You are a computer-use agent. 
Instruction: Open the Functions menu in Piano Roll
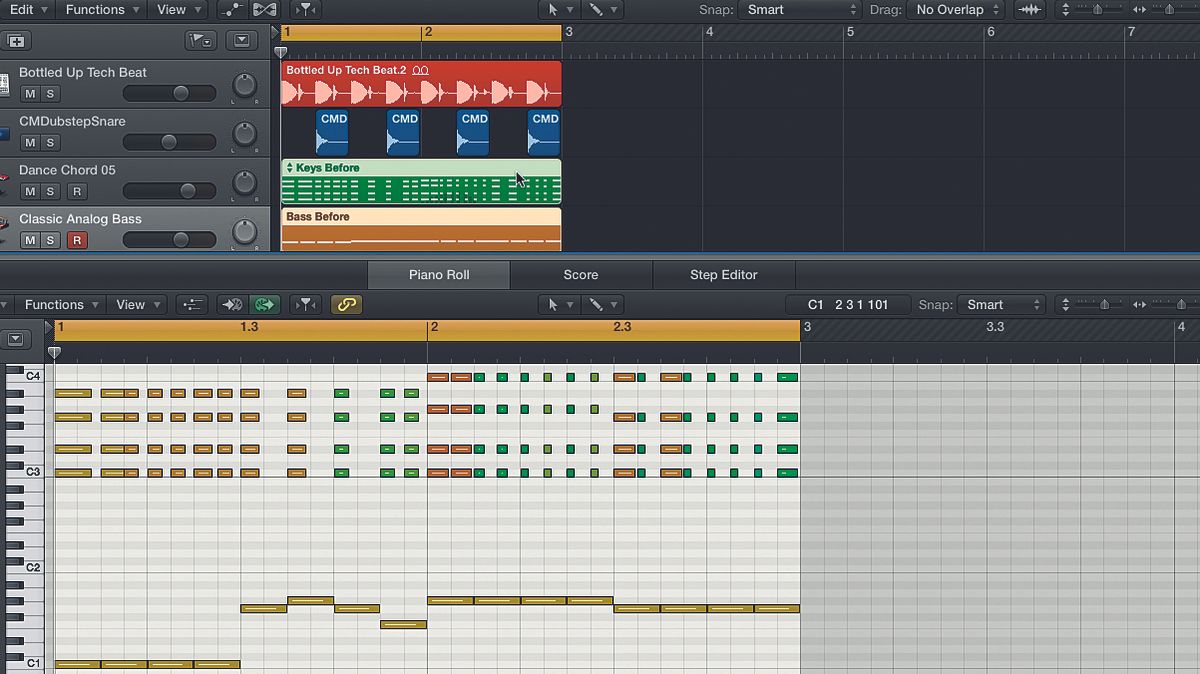point(55,304)
